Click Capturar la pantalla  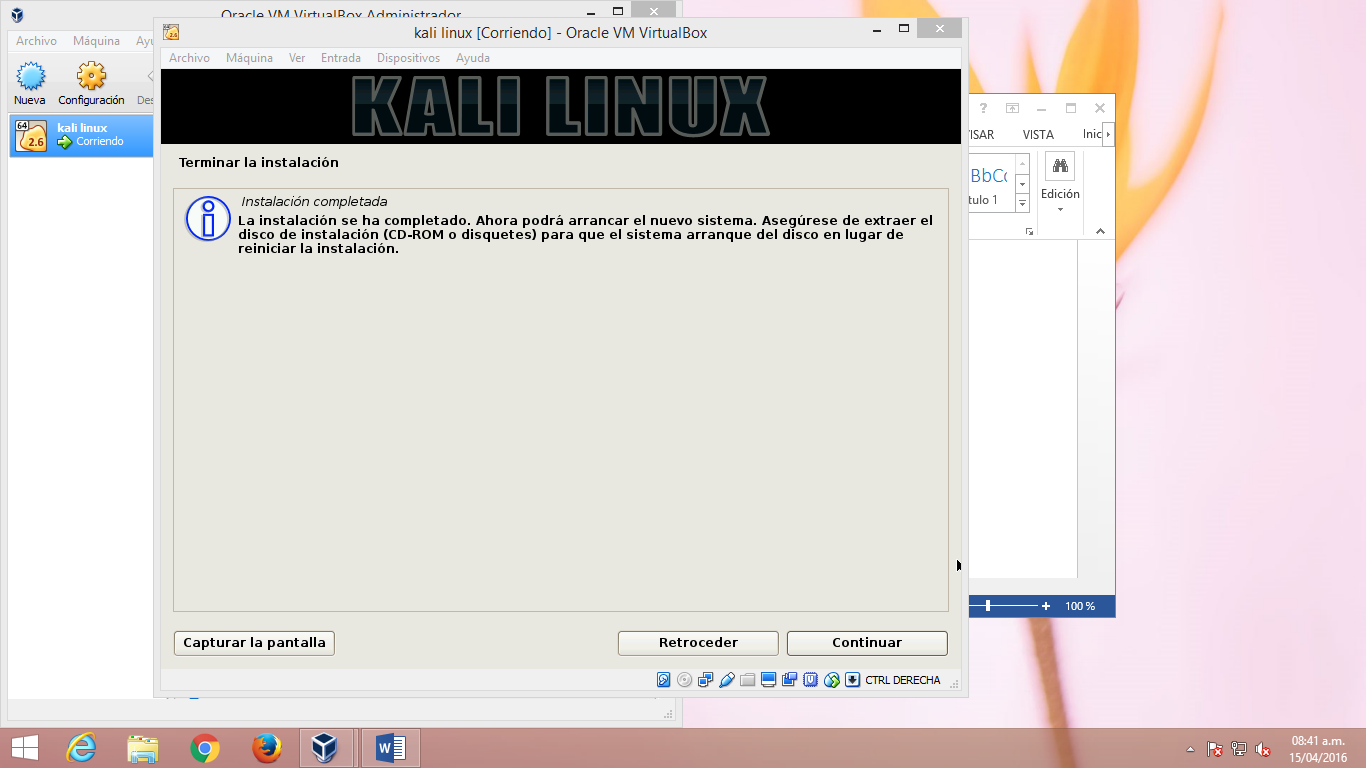253,643
